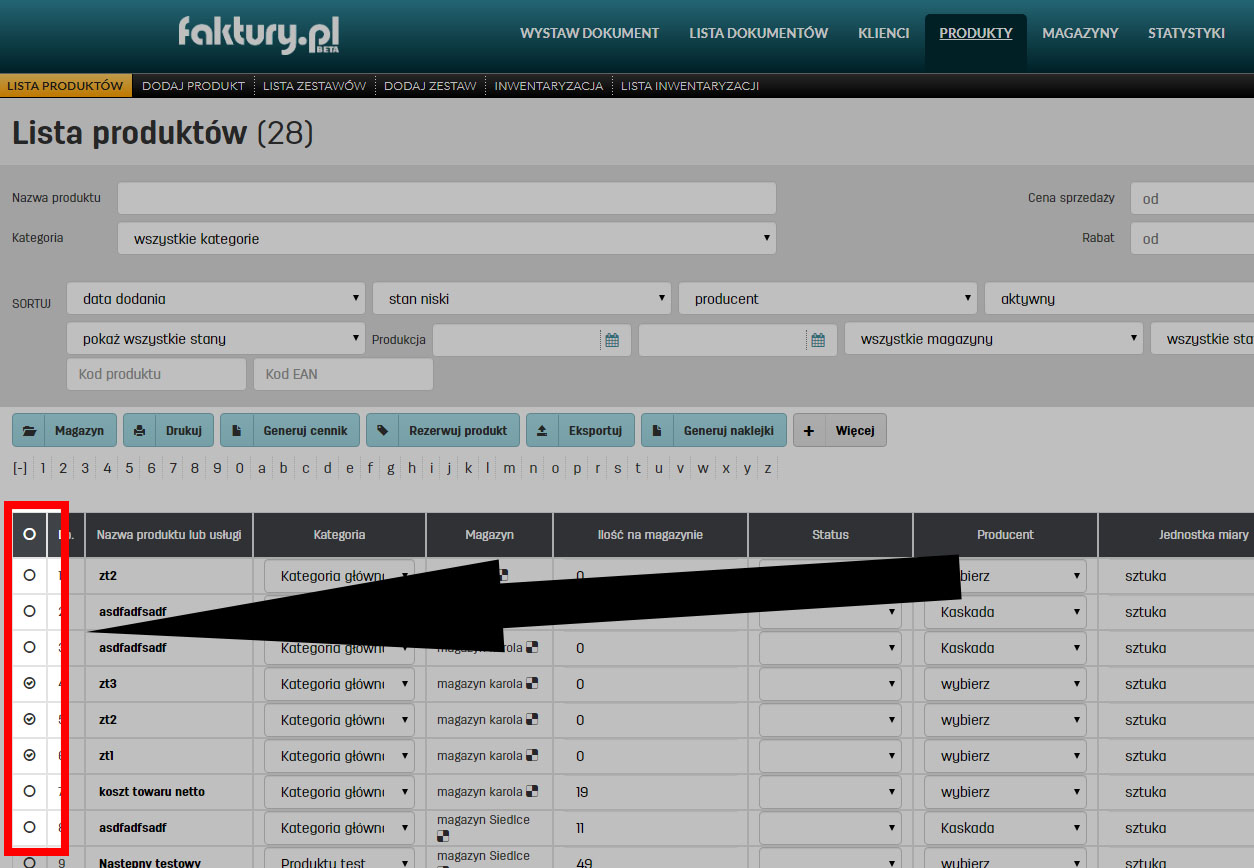
Task: Click the tag icon on Rezerwuj produkt
Action: [383, 431]
